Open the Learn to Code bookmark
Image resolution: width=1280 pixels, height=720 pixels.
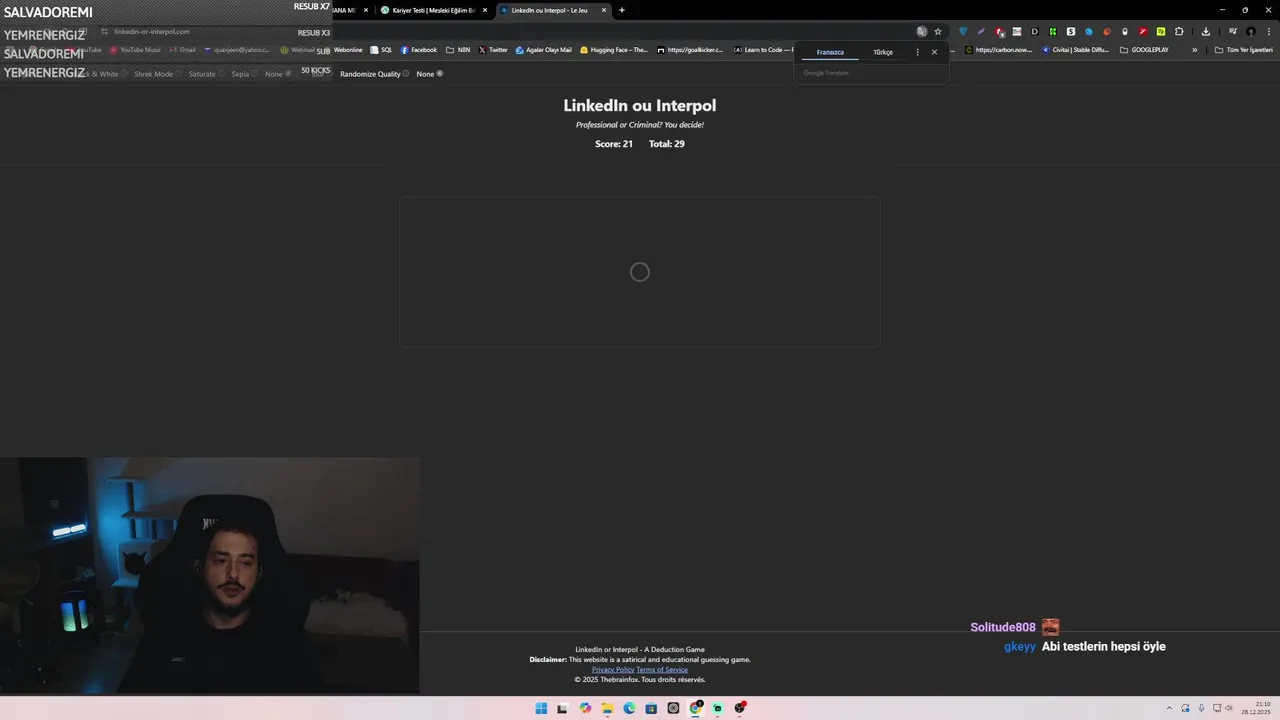coord(763,50)
